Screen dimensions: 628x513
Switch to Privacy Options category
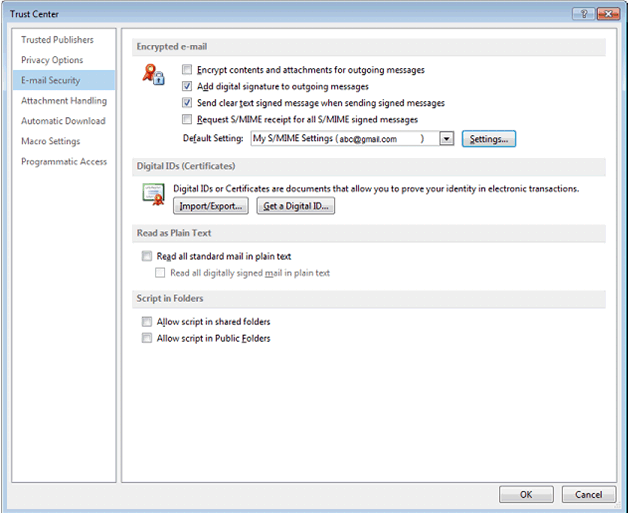52,60
